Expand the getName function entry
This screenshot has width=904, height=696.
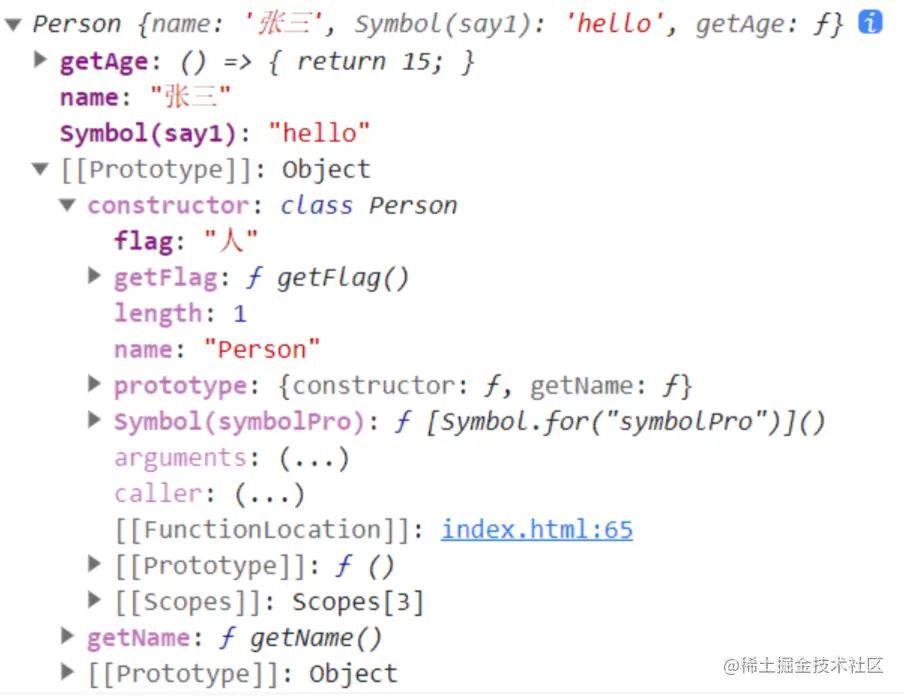tap(67, 636)
